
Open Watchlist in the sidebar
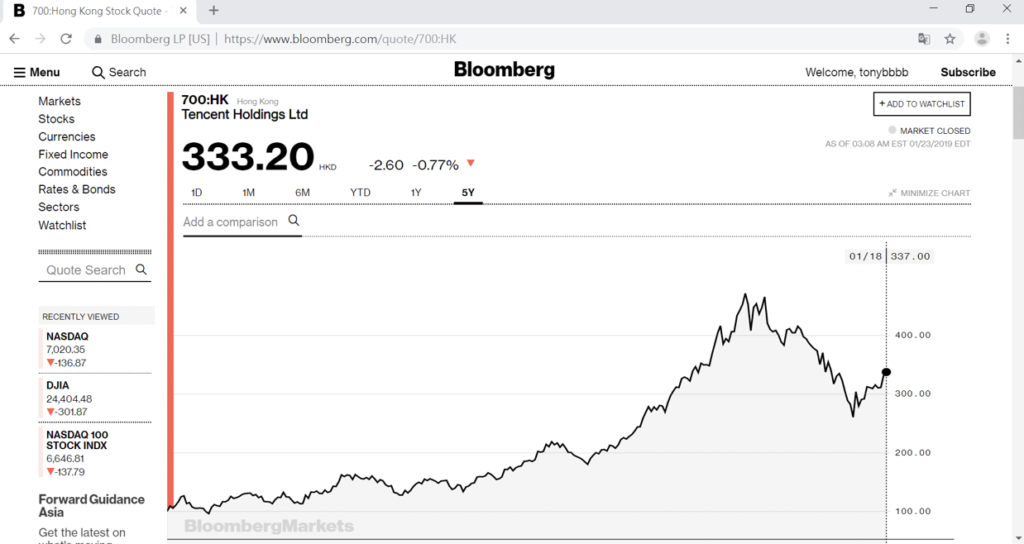(x=62, y=225)
